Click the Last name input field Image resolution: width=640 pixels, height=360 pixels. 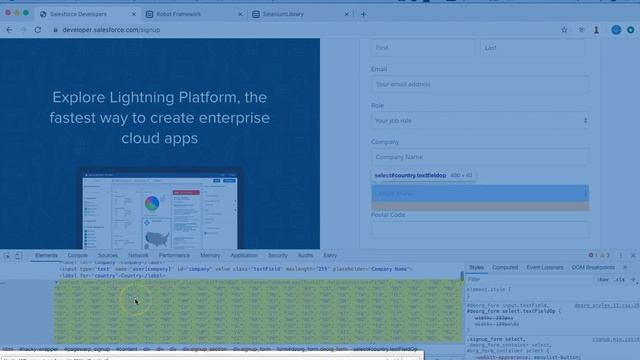[533, 48]
